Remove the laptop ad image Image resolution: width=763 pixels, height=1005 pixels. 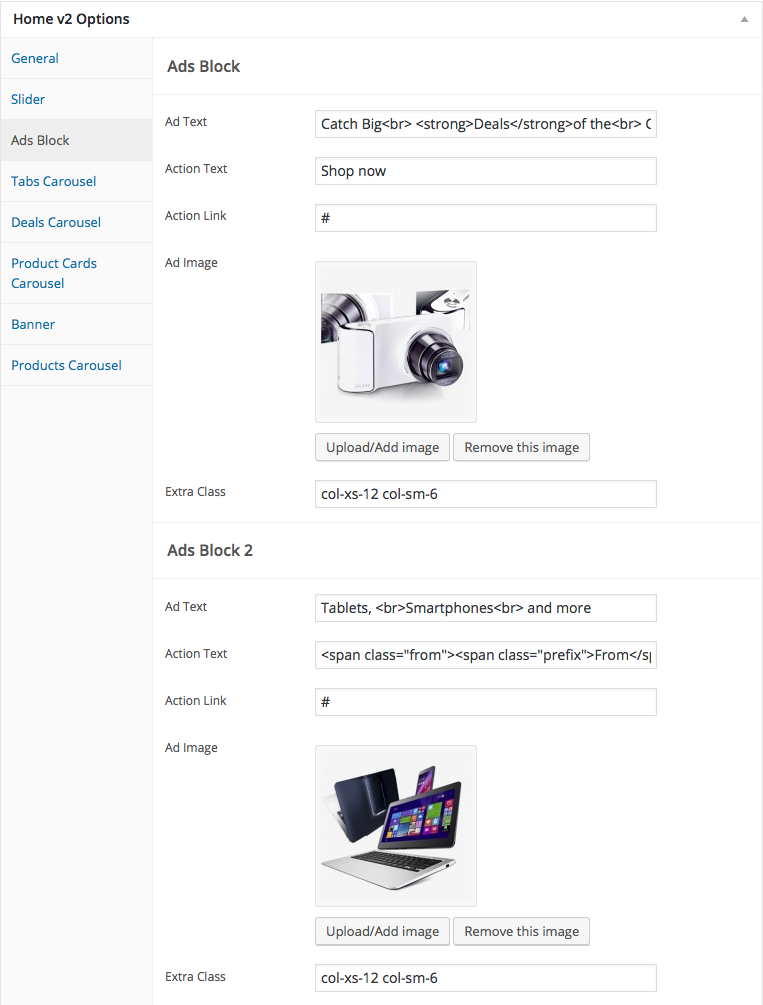coord(521,931)
